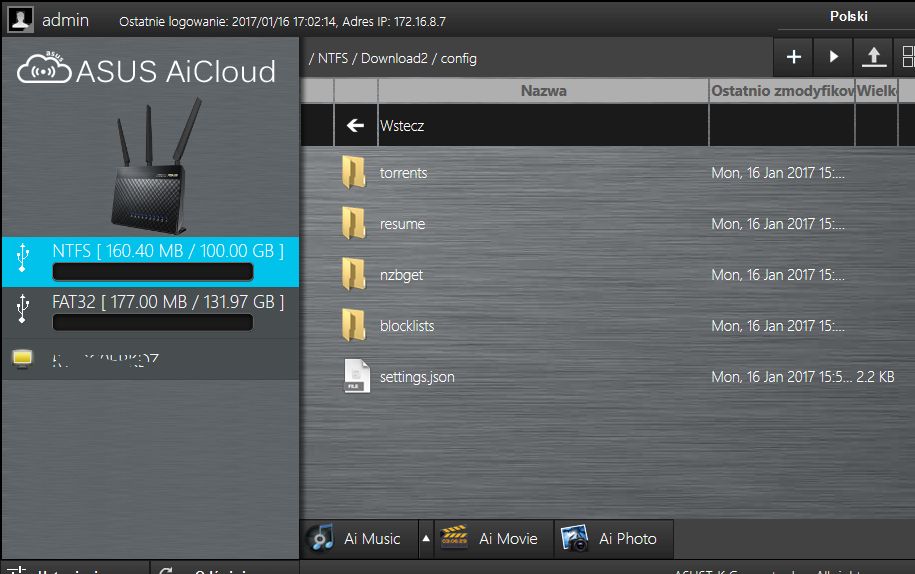This screenshot has height=574, width=915.
Task: Select FAT32 177.00 MB / 131.97 GB drive
Action: coord(151,312)
